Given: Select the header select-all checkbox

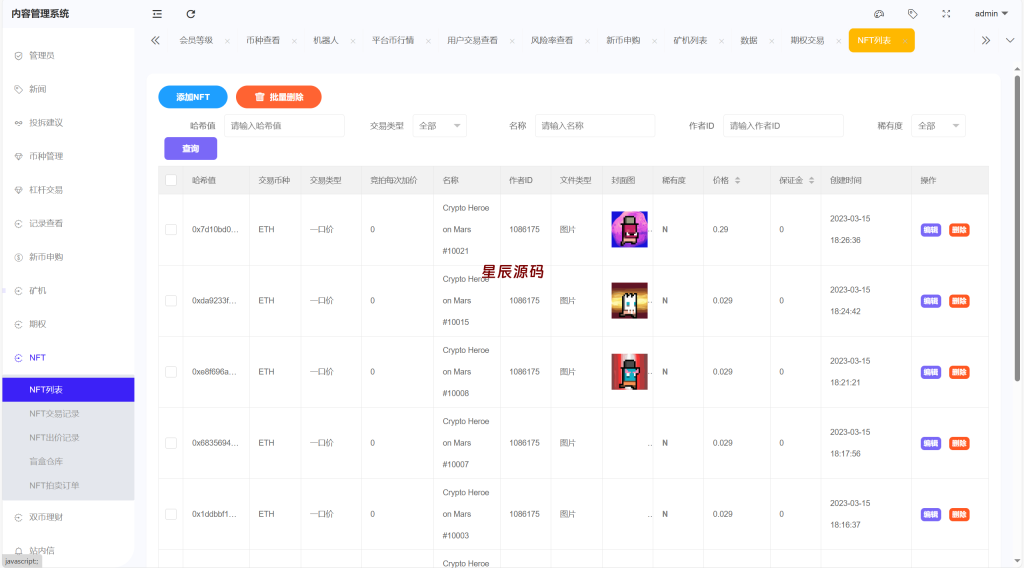Looking at the screenshot, I should tap(171, 180).
